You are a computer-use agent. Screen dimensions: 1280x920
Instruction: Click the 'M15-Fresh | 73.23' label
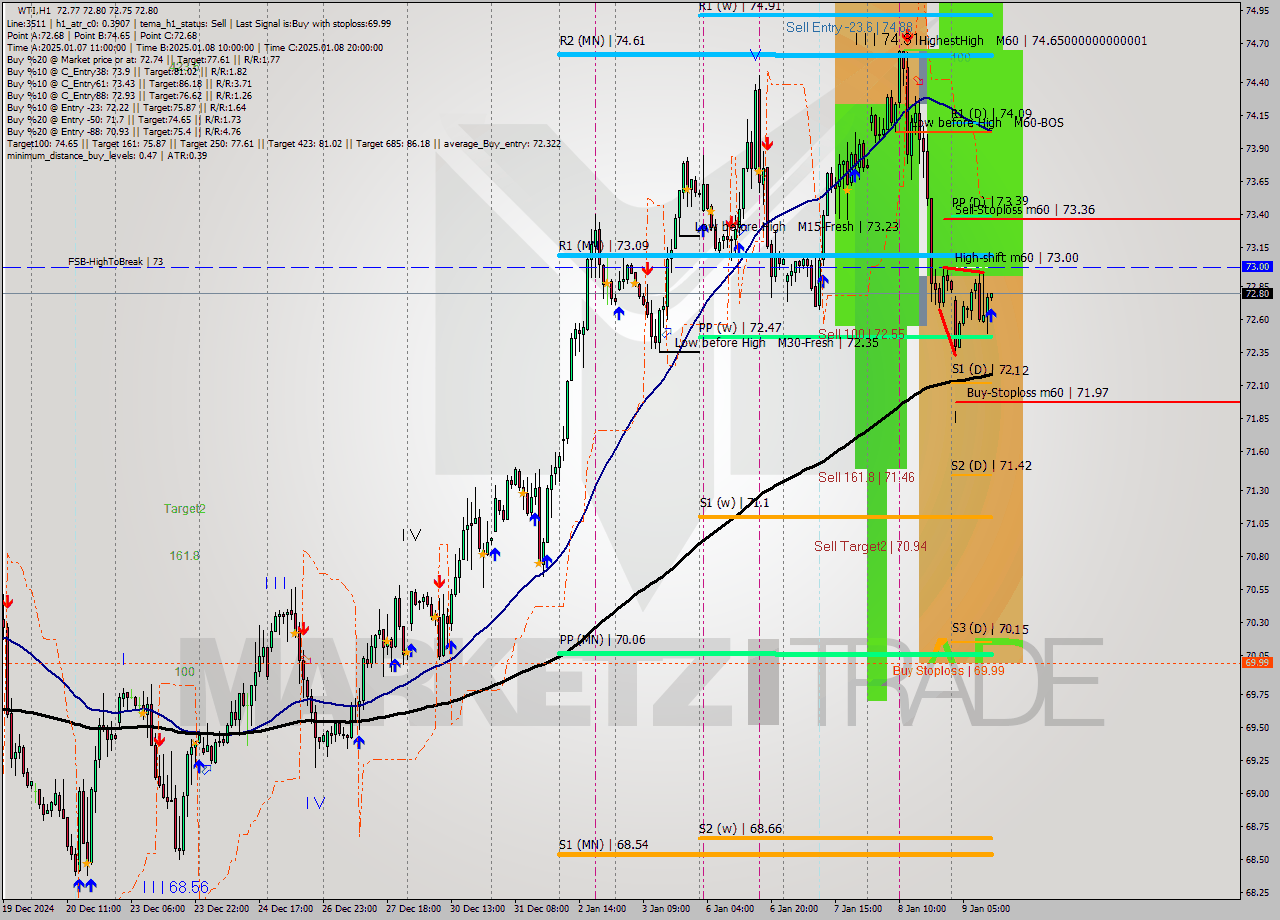click(848, 227)
